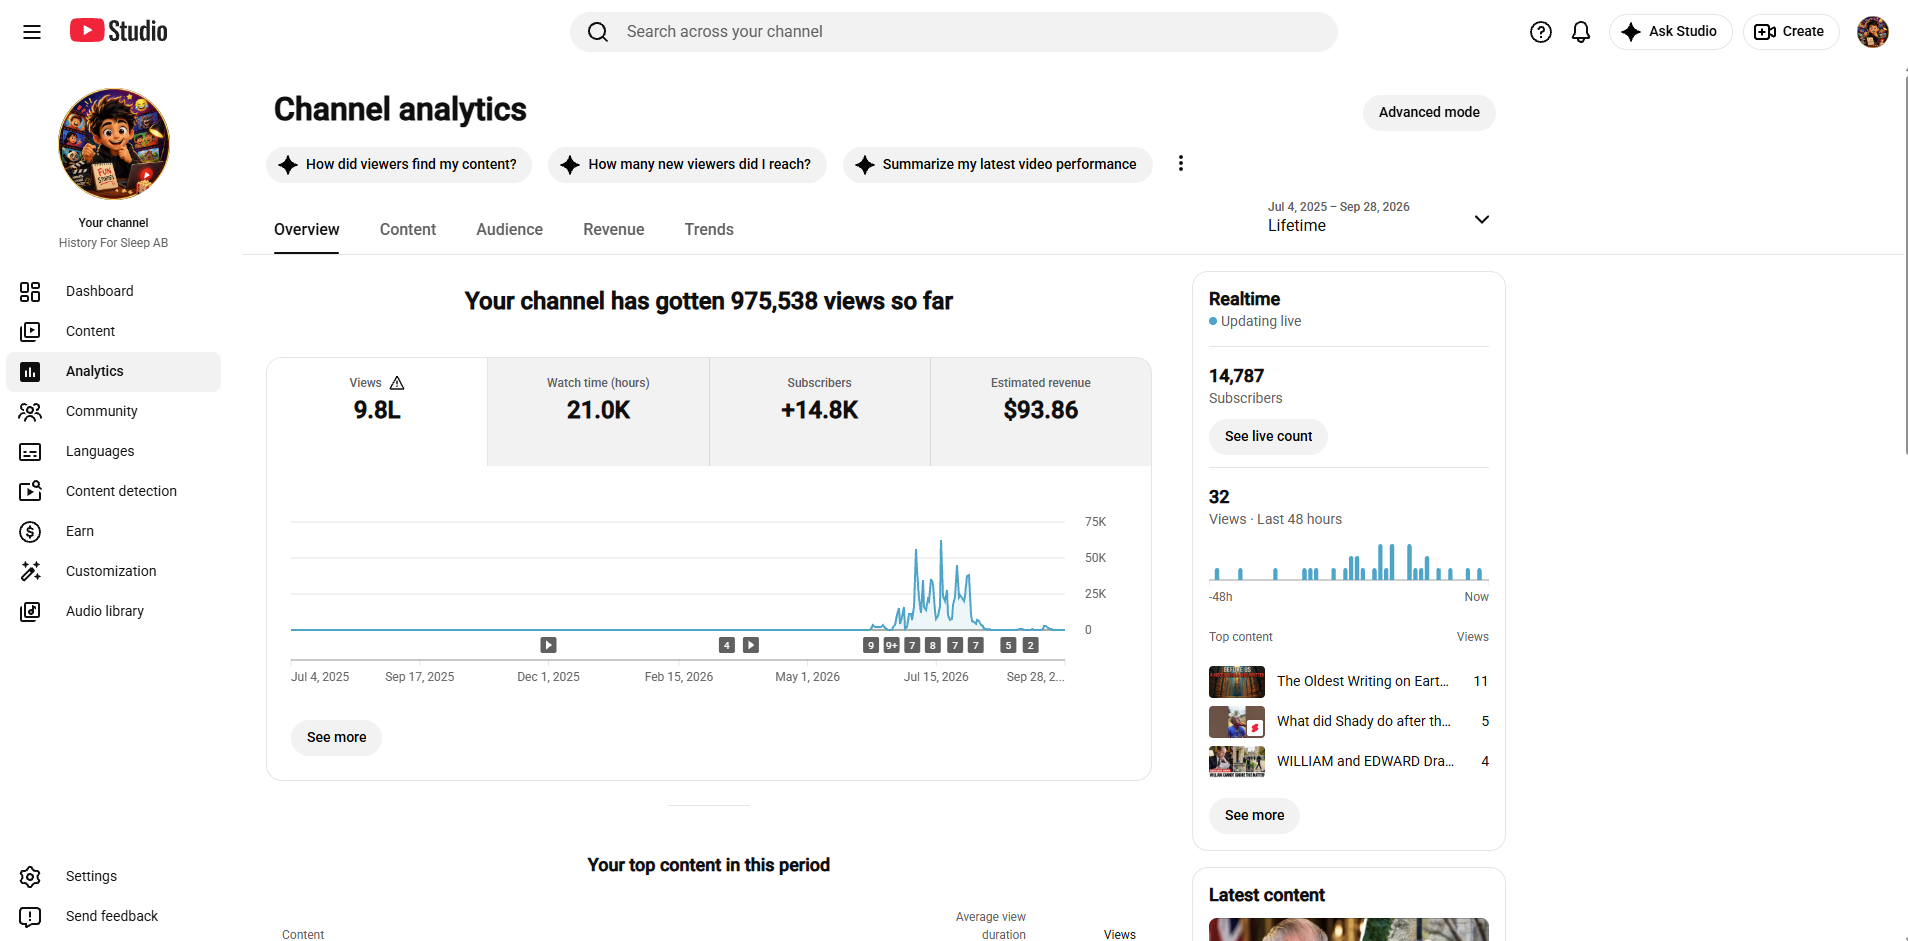Viewport: 1908px width, 941px height.
Task: Switch to the Revenue tab
Action: tap(614, 229)
